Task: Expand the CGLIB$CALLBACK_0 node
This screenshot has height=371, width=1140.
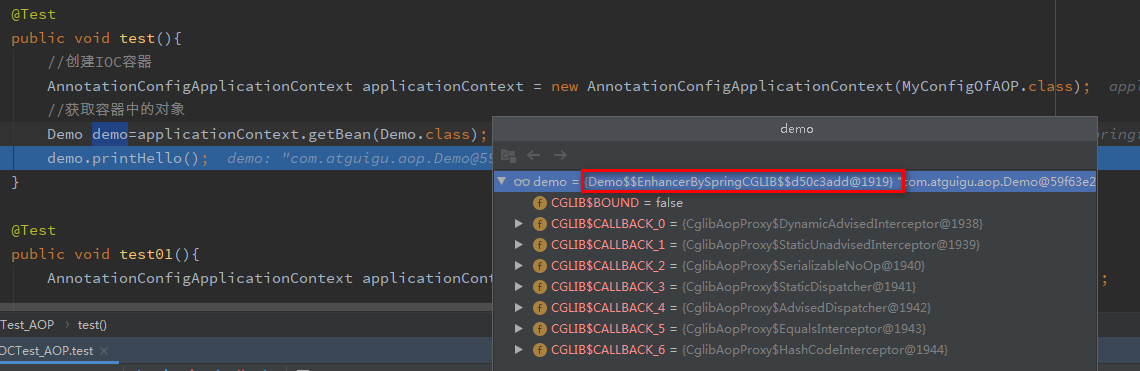Action: (518, 223)
